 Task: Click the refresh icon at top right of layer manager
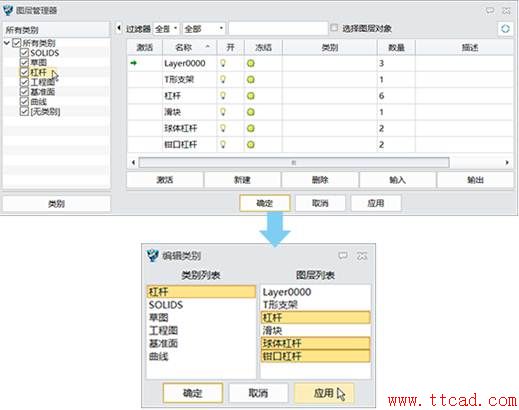[505, 29]
